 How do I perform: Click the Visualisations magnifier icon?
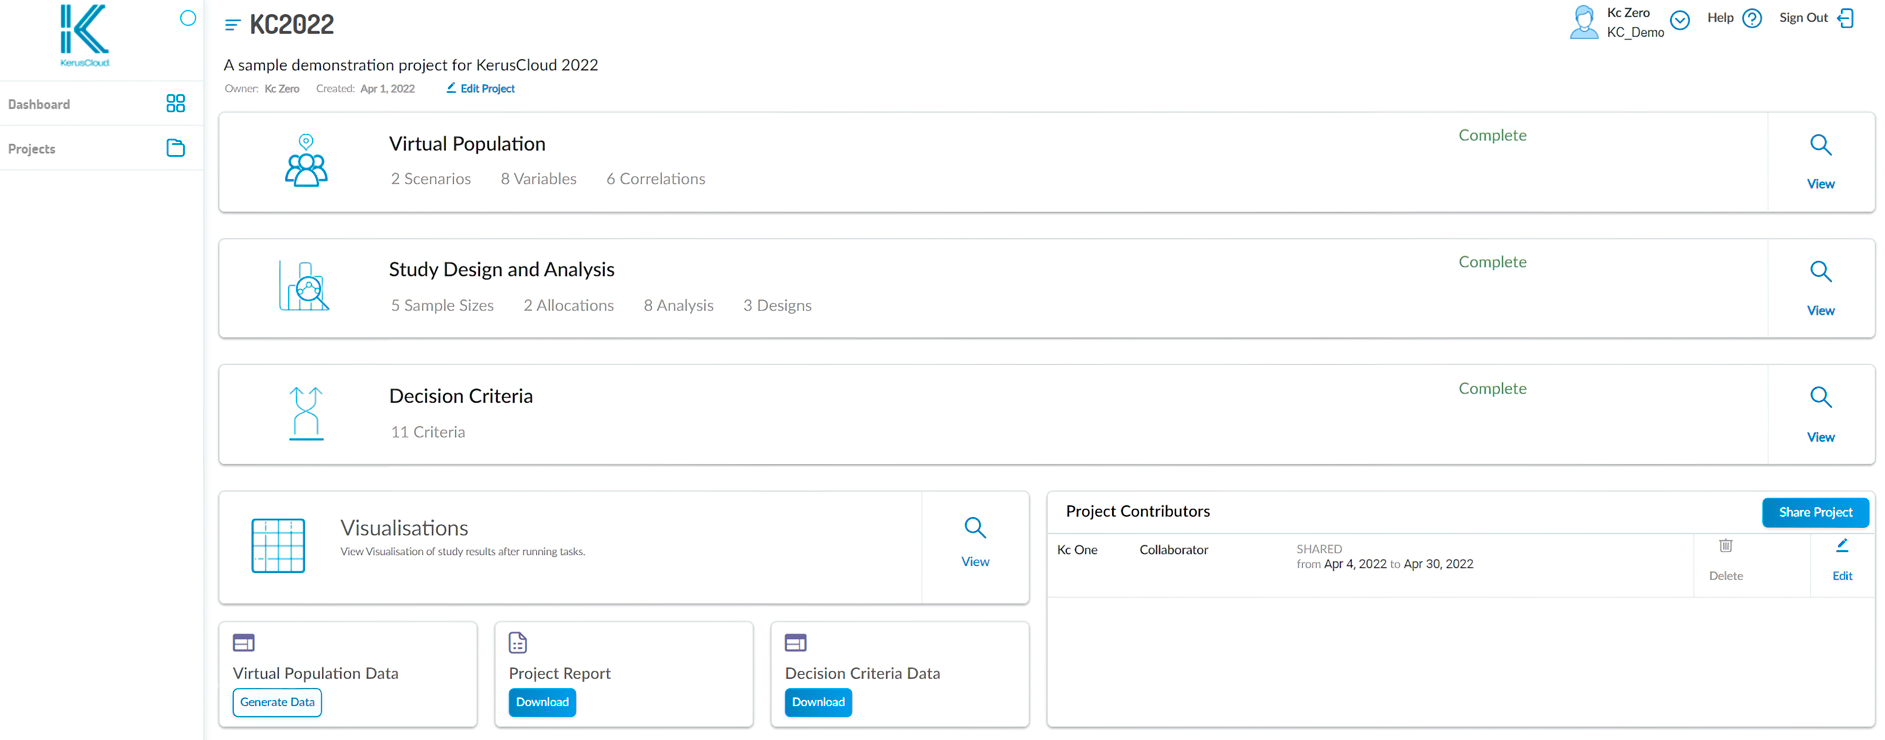pos(975,527)
